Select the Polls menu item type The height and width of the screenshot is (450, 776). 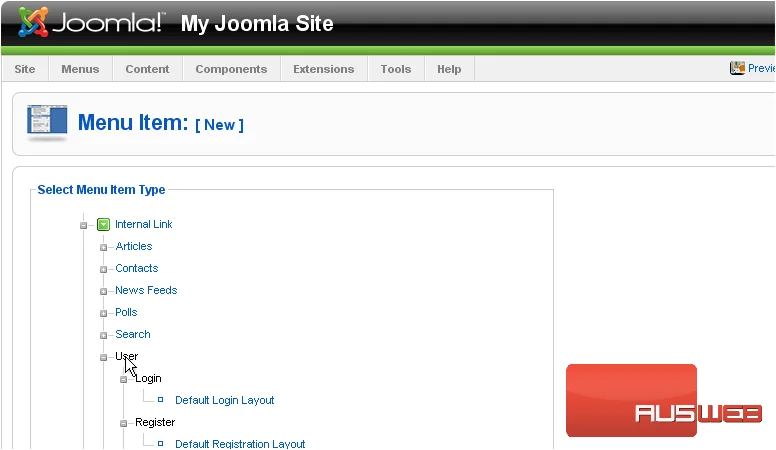126,312
